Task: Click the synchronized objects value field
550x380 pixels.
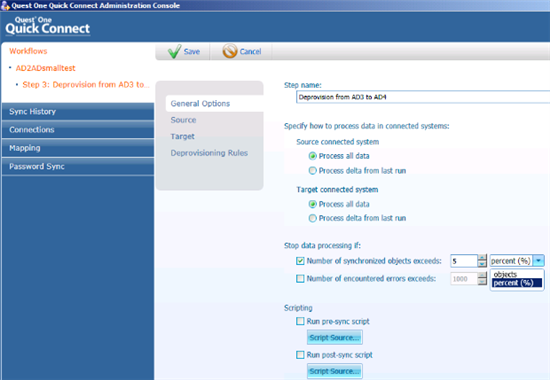Action: point(464,261)
